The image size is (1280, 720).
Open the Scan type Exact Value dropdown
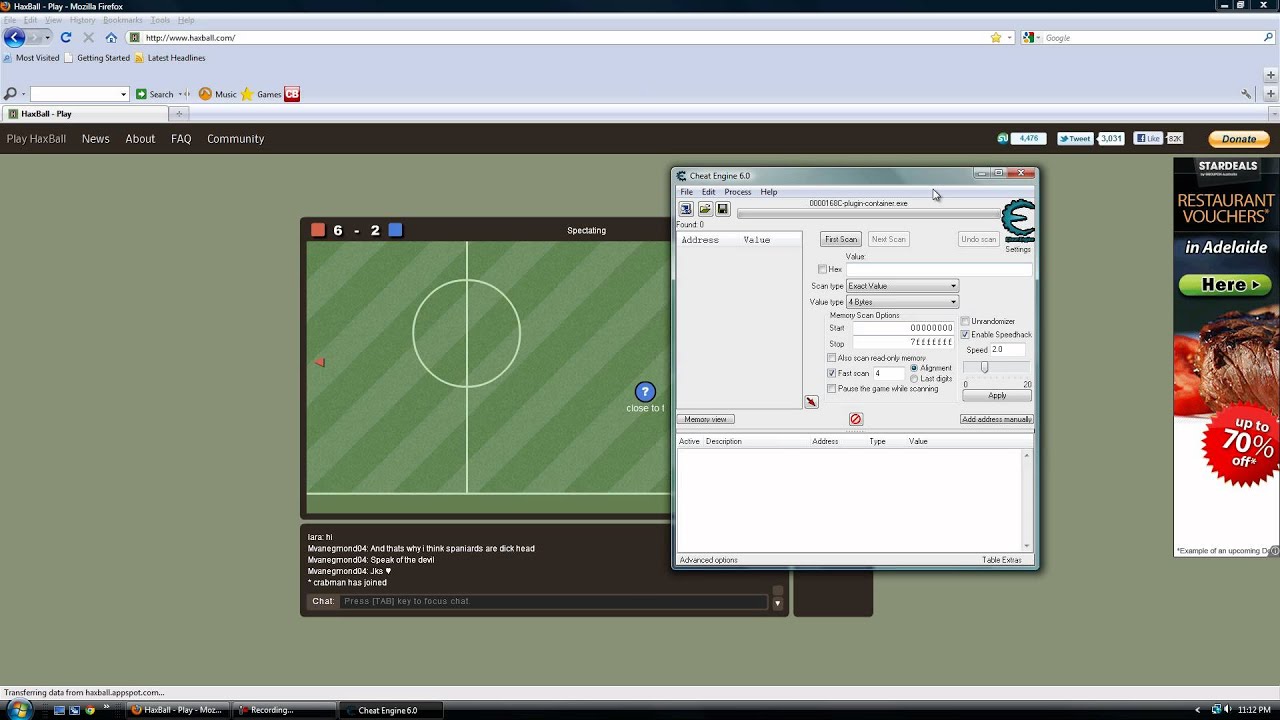click(902, 286)
